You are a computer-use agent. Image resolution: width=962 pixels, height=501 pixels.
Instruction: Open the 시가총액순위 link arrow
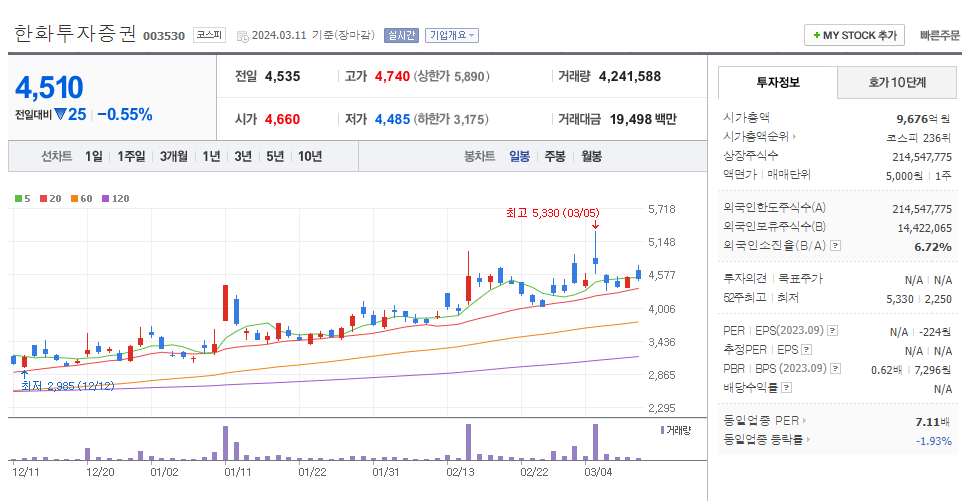pos(794,137)
